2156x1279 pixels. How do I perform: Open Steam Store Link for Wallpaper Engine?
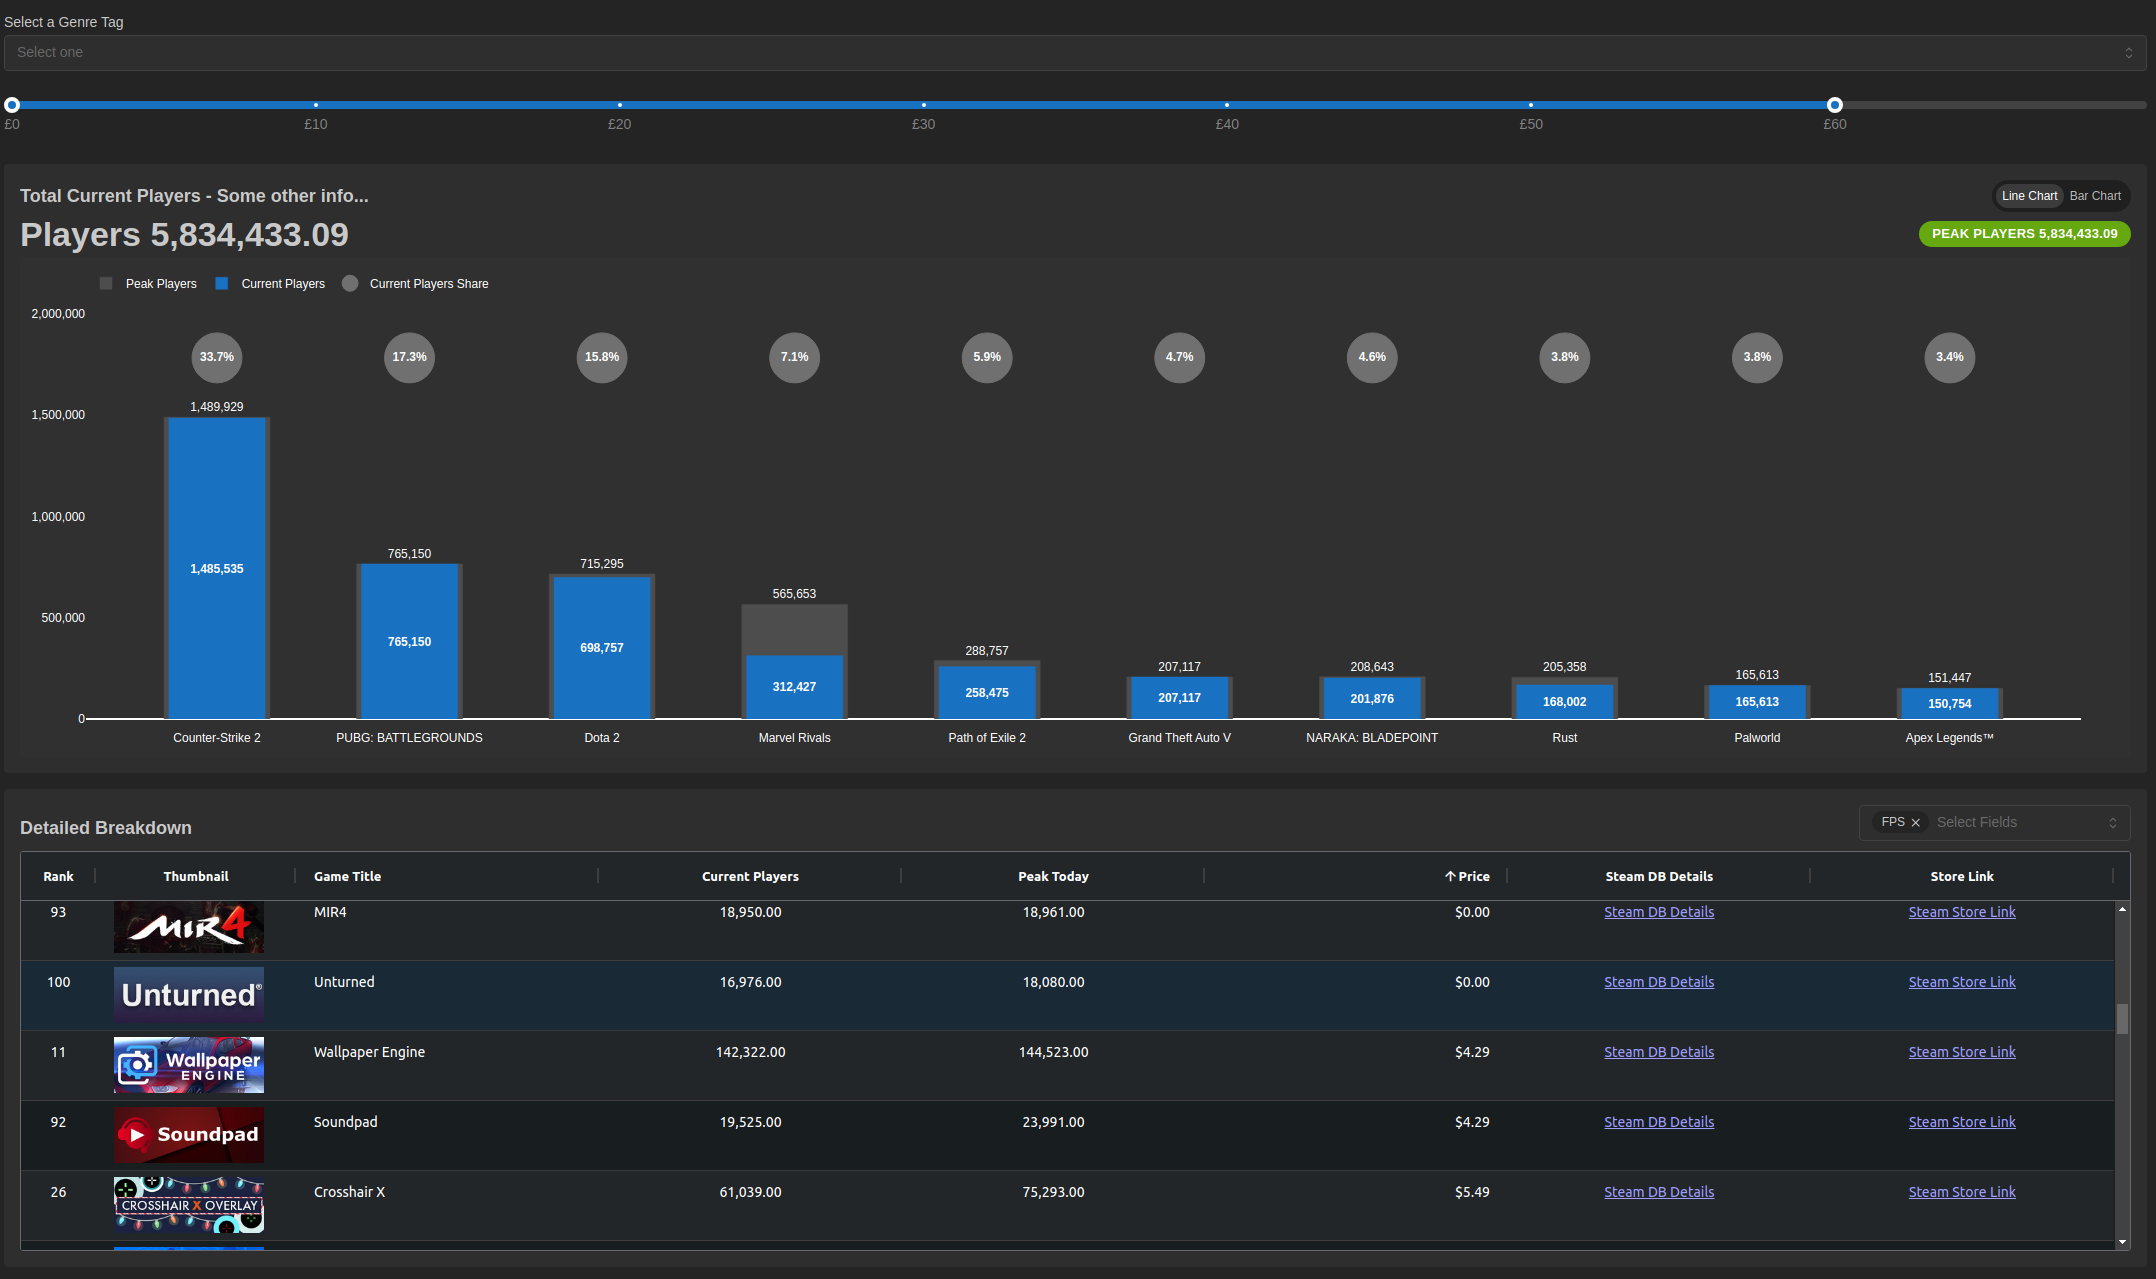1961,1052
